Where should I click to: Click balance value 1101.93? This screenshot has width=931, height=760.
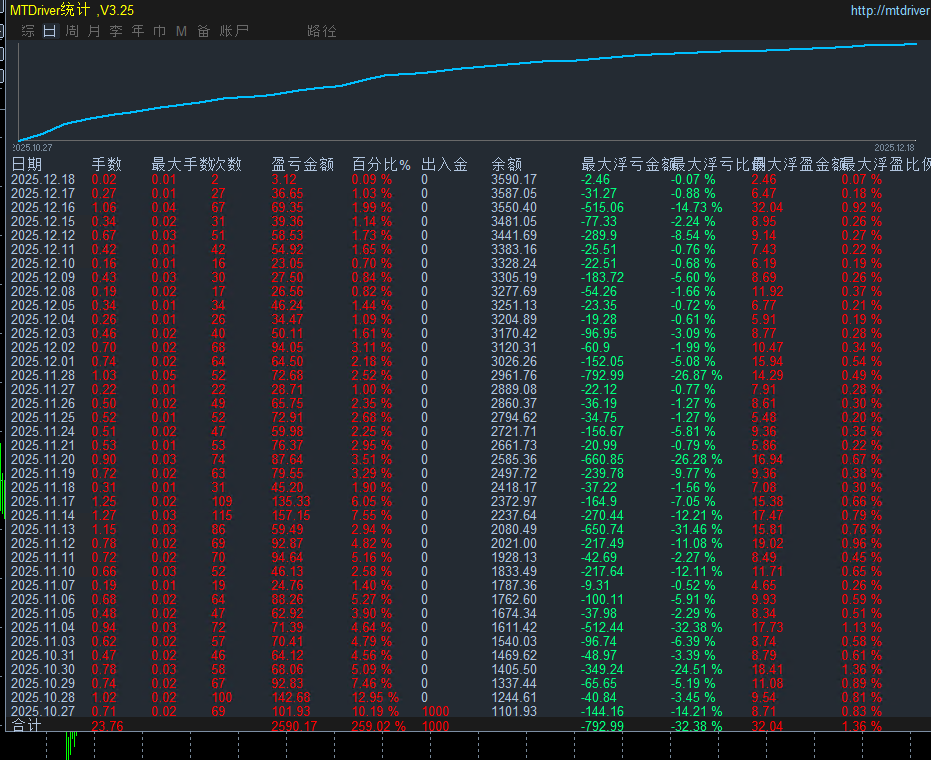tap(514, 711)
